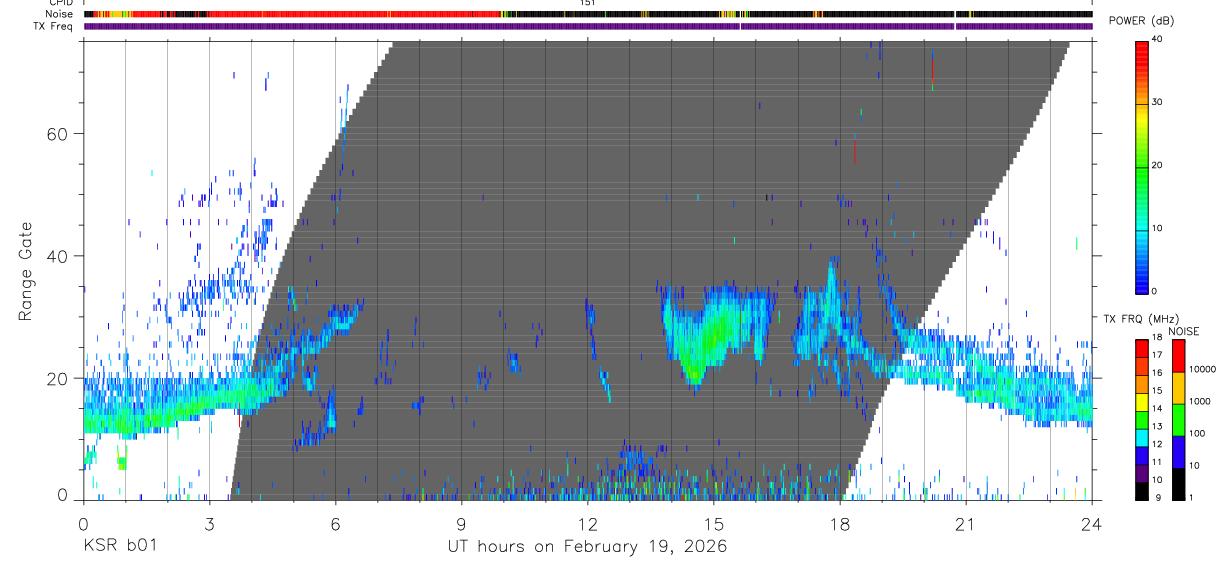Select the red segment of NOISE scale
1228x567 pixels.
click(x=1178, y=356)
